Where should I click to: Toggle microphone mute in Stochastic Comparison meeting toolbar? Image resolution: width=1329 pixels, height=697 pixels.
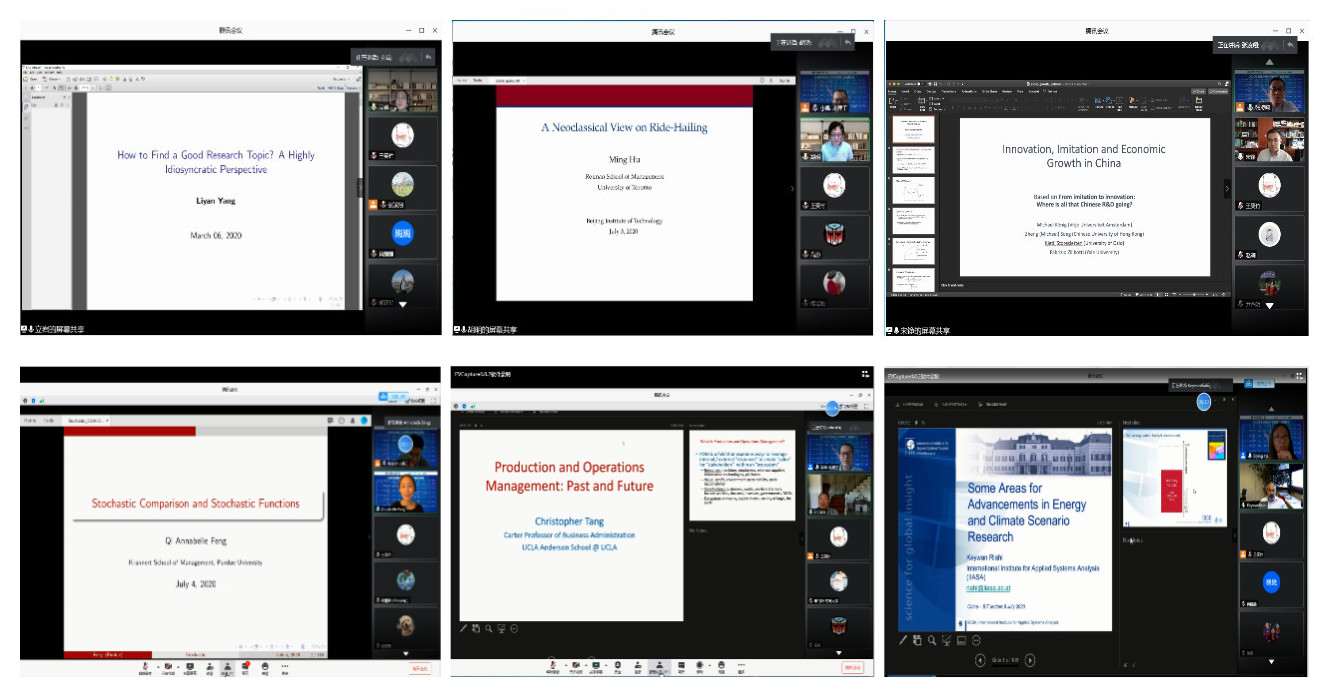click(x=147, y=665)
